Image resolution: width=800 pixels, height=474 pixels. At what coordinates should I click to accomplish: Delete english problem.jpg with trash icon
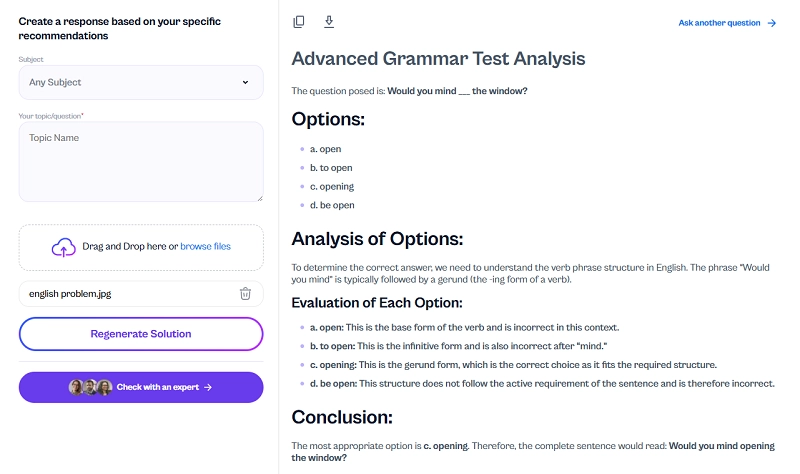coord(245,293)
